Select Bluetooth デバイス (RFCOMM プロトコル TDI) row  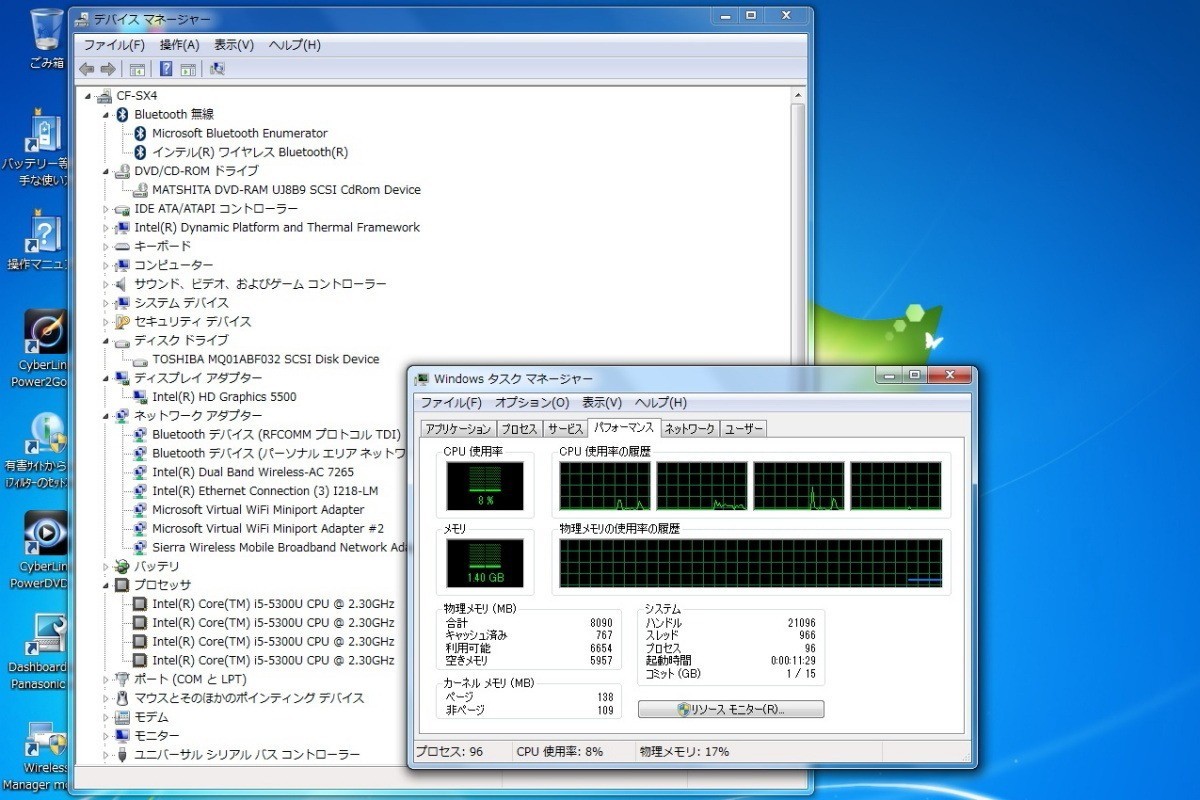276,435
